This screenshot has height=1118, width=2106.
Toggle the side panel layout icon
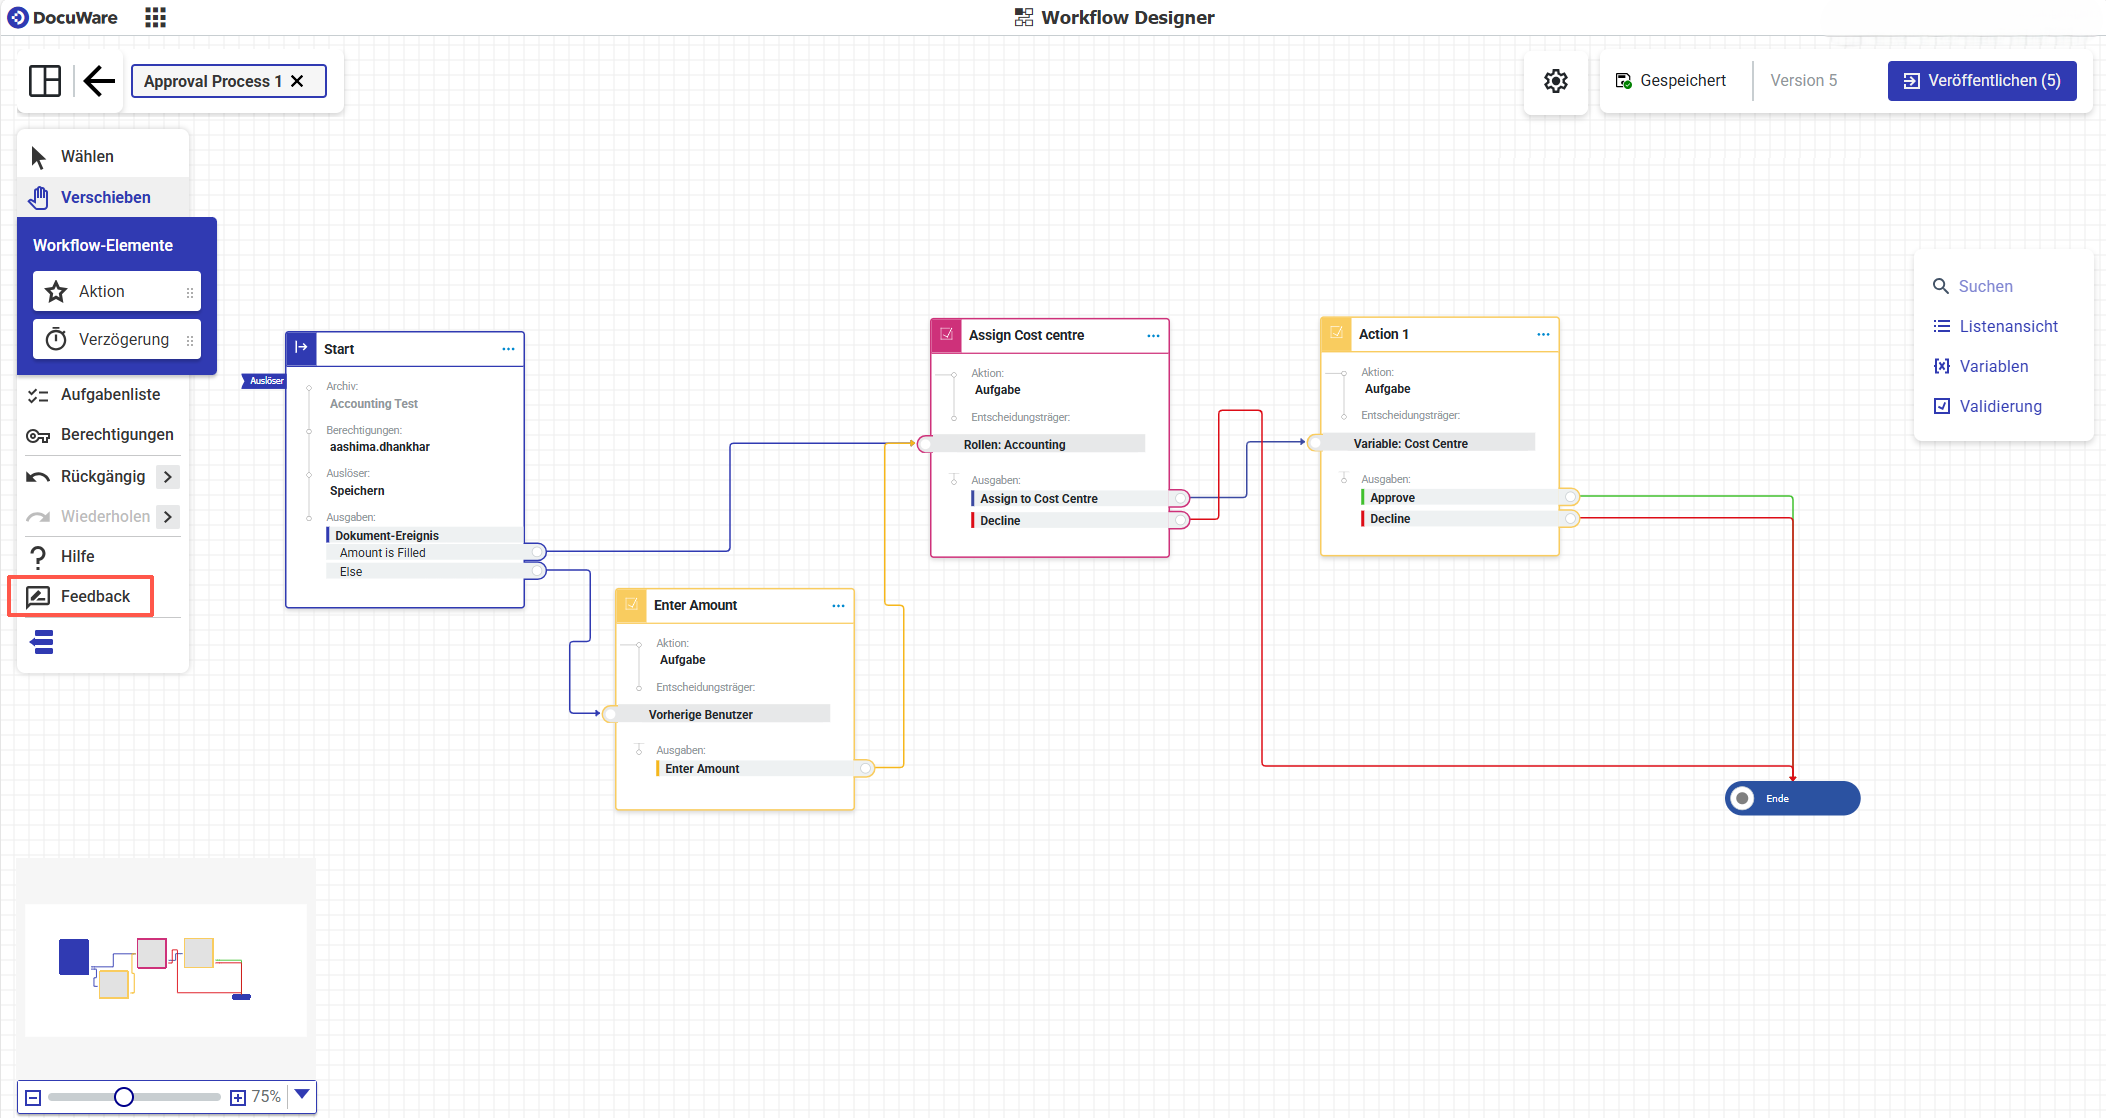click(45, 81)
